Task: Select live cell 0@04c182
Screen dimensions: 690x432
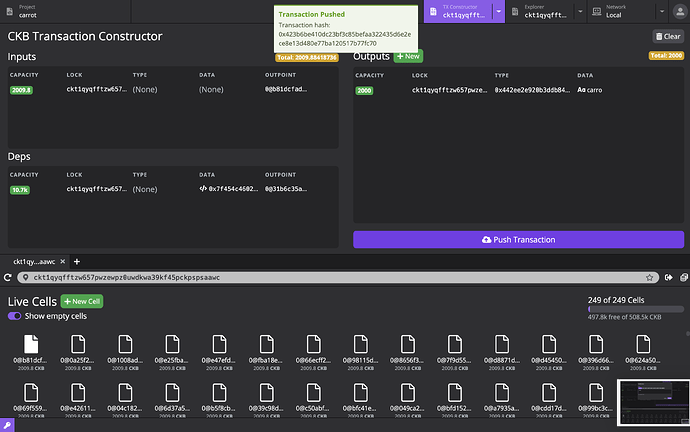Action: click(x=125, y=400)
